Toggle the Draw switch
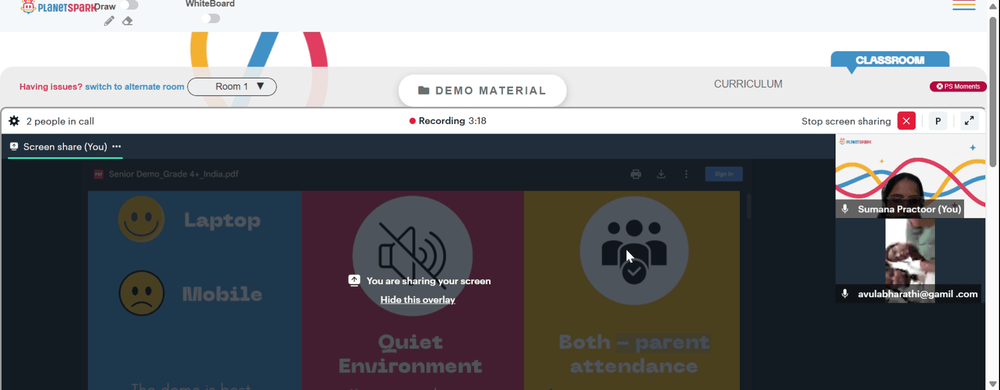Image resolution: width=1000 pixels, height=390 pixels. tap(129, 6)
